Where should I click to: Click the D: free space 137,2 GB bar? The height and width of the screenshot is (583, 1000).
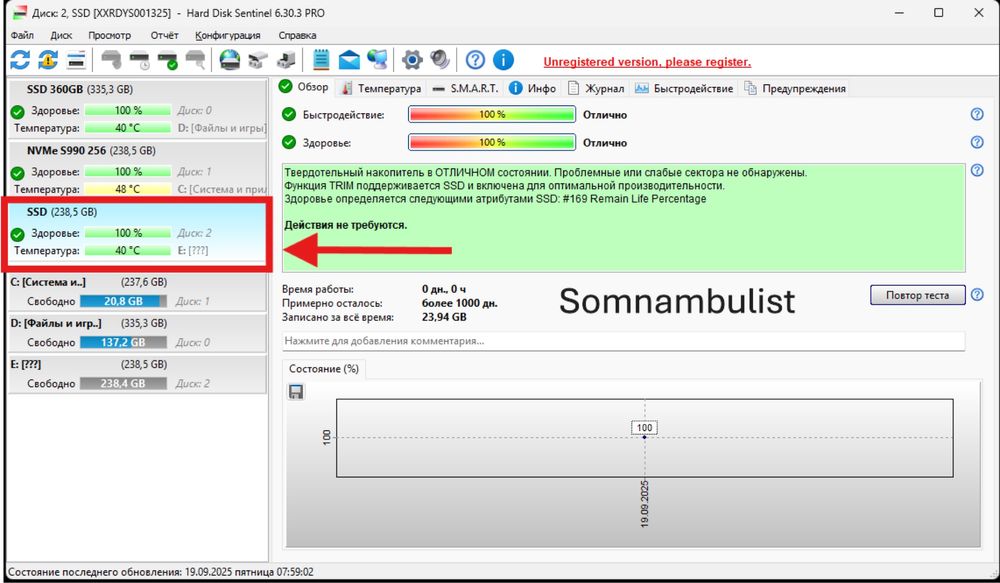pyautogui.click(x=123, y=343)
